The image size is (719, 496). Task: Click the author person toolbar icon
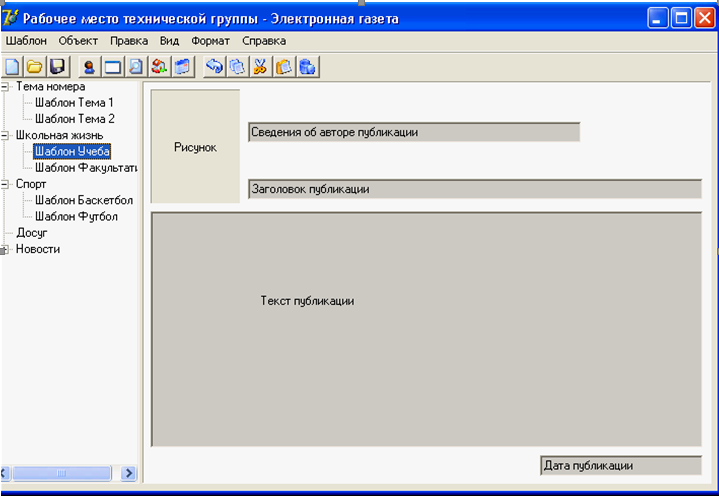click(x=89, y=67)
